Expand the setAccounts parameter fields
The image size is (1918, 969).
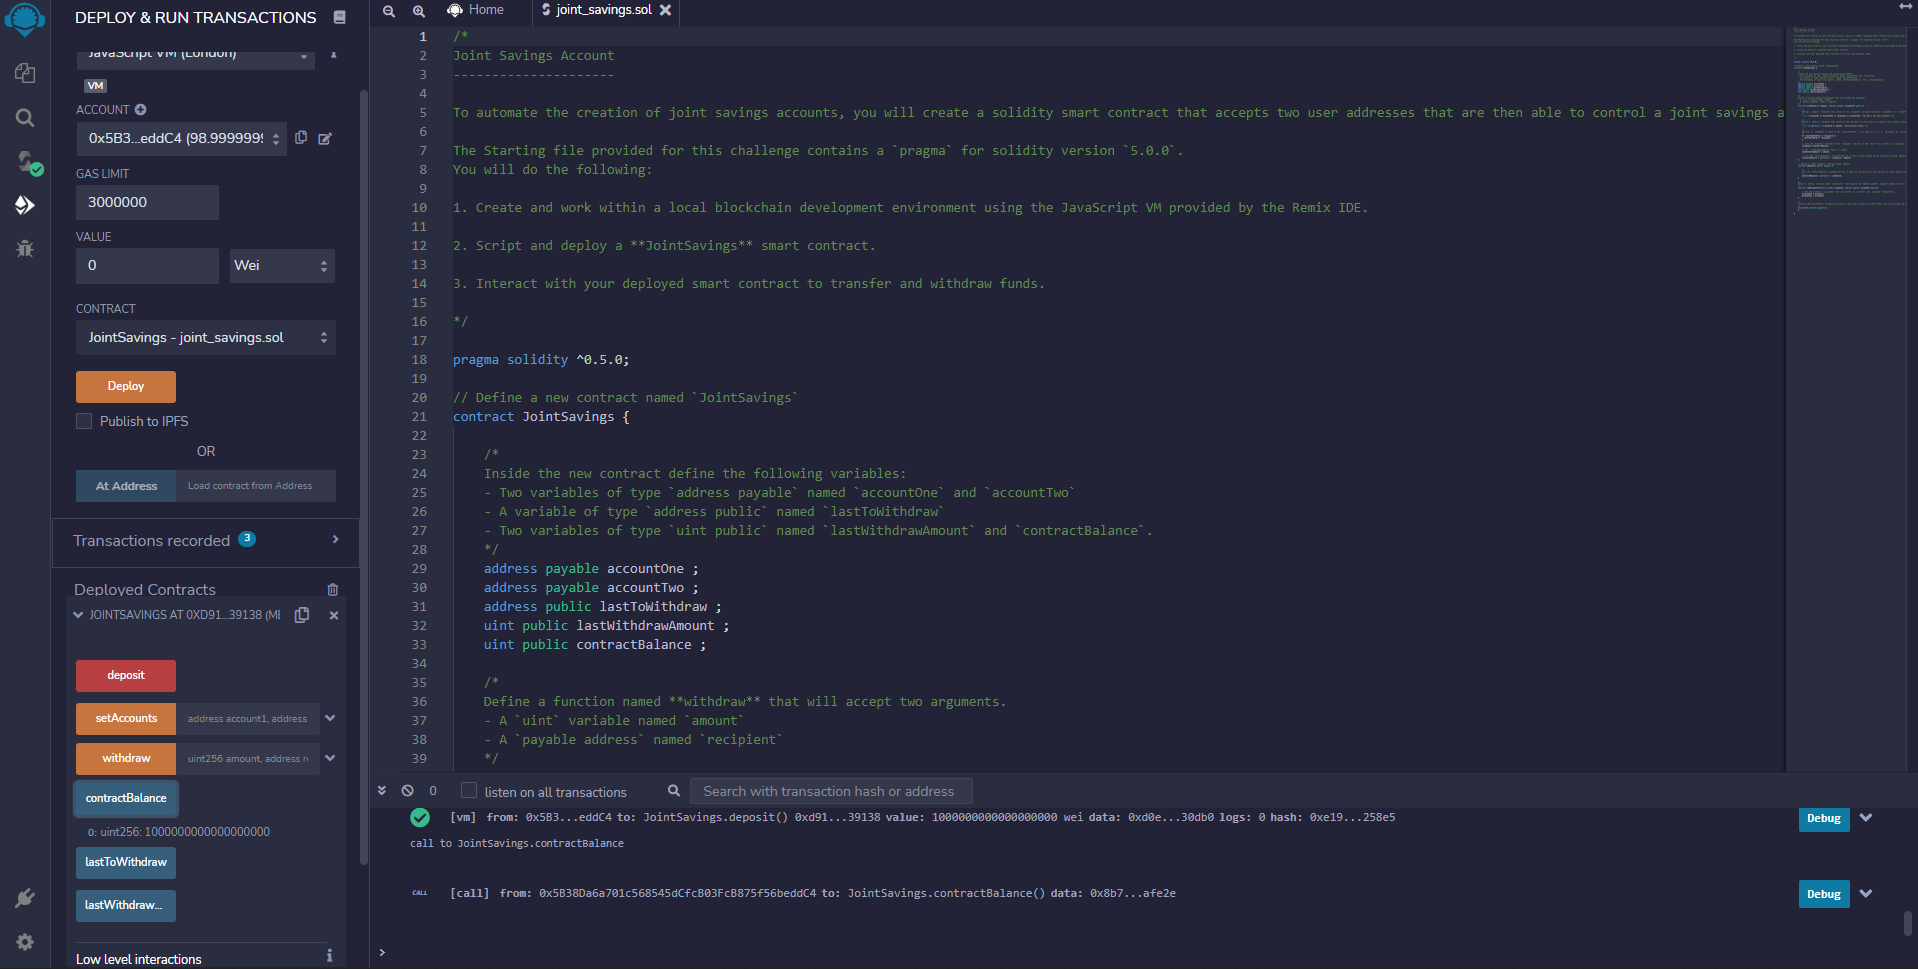(x=330, y=718)
